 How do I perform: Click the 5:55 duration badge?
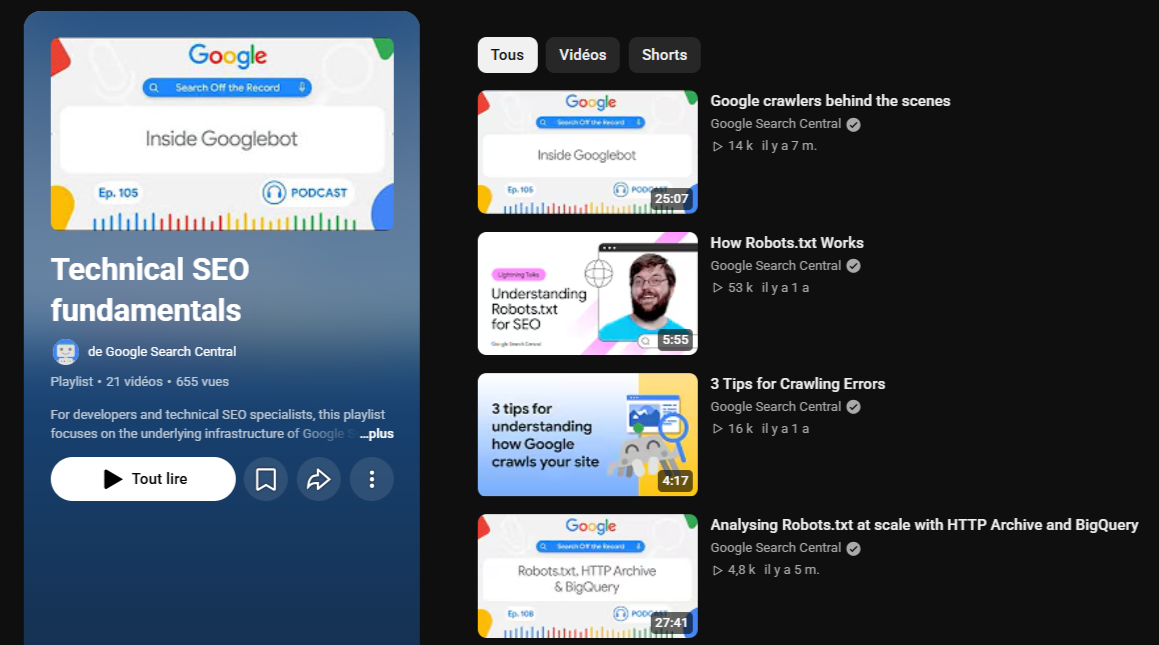[x=676, y=340]
